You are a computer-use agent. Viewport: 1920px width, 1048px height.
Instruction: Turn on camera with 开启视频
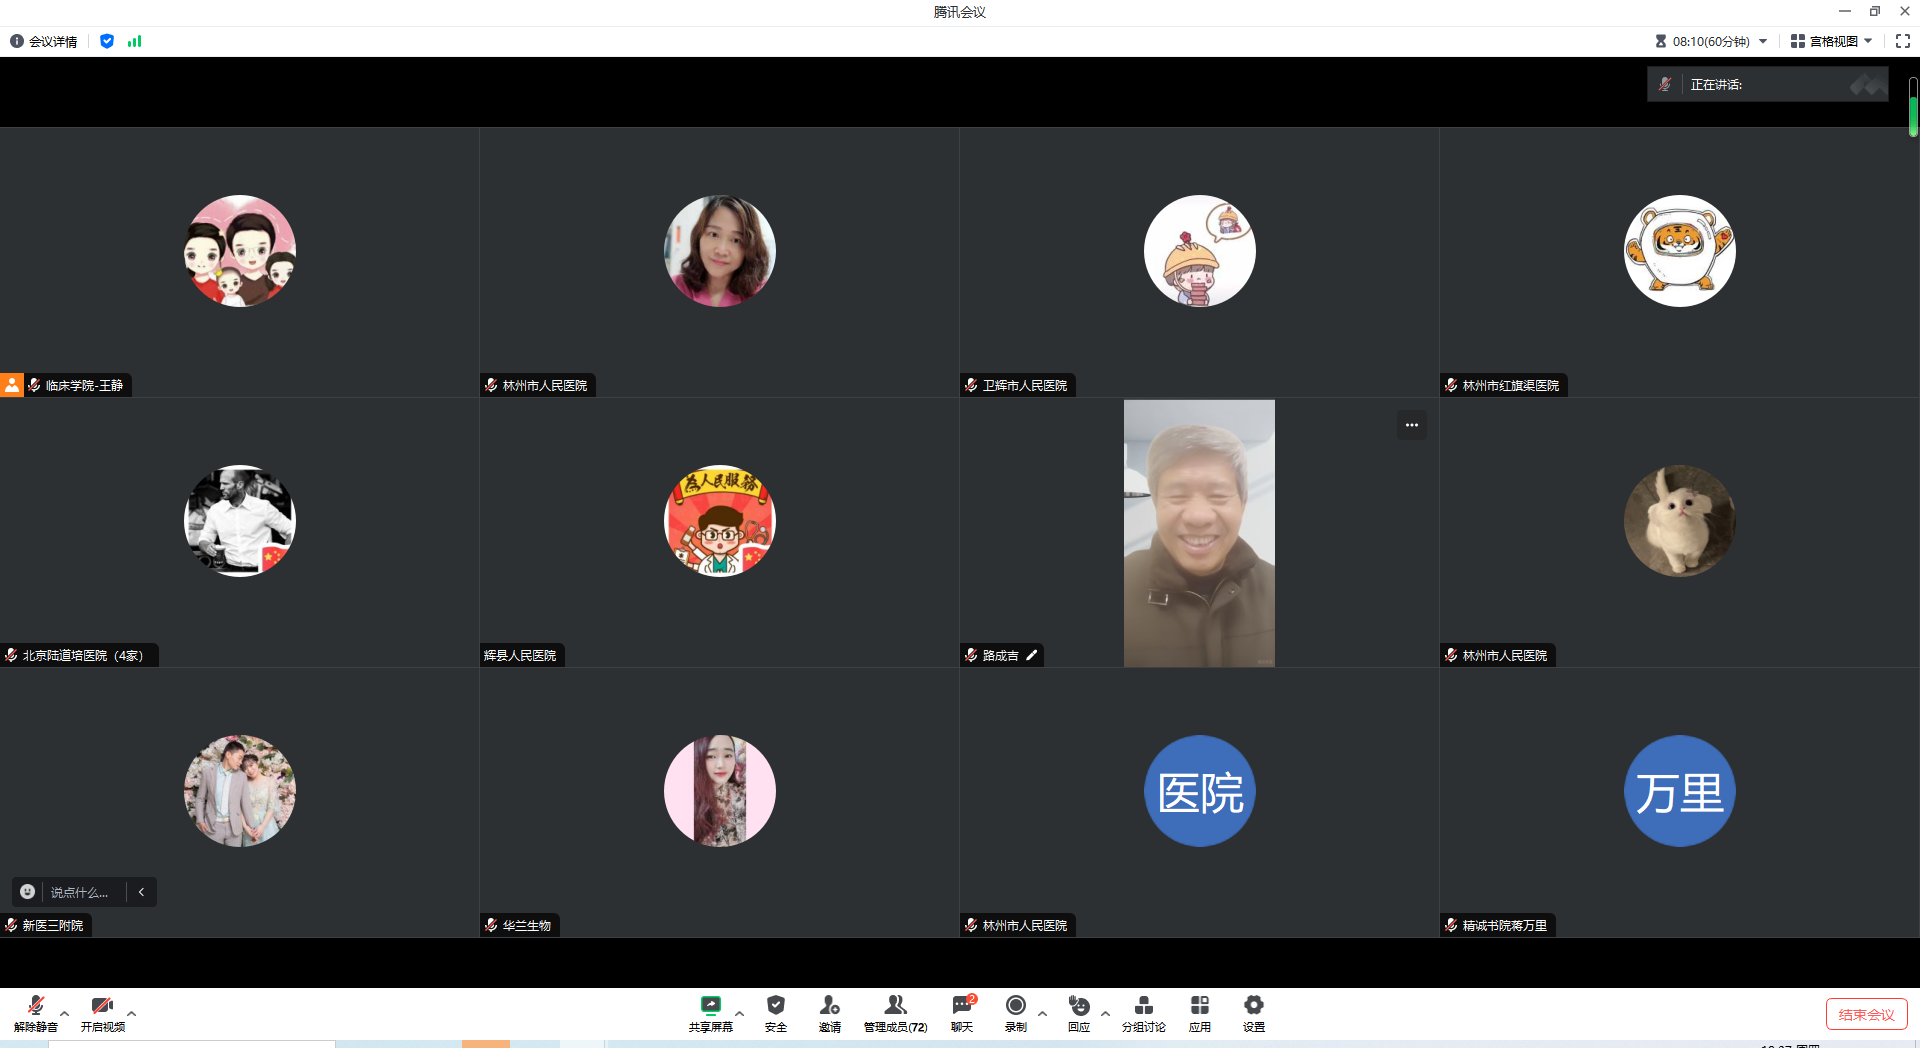[102, 1006]
